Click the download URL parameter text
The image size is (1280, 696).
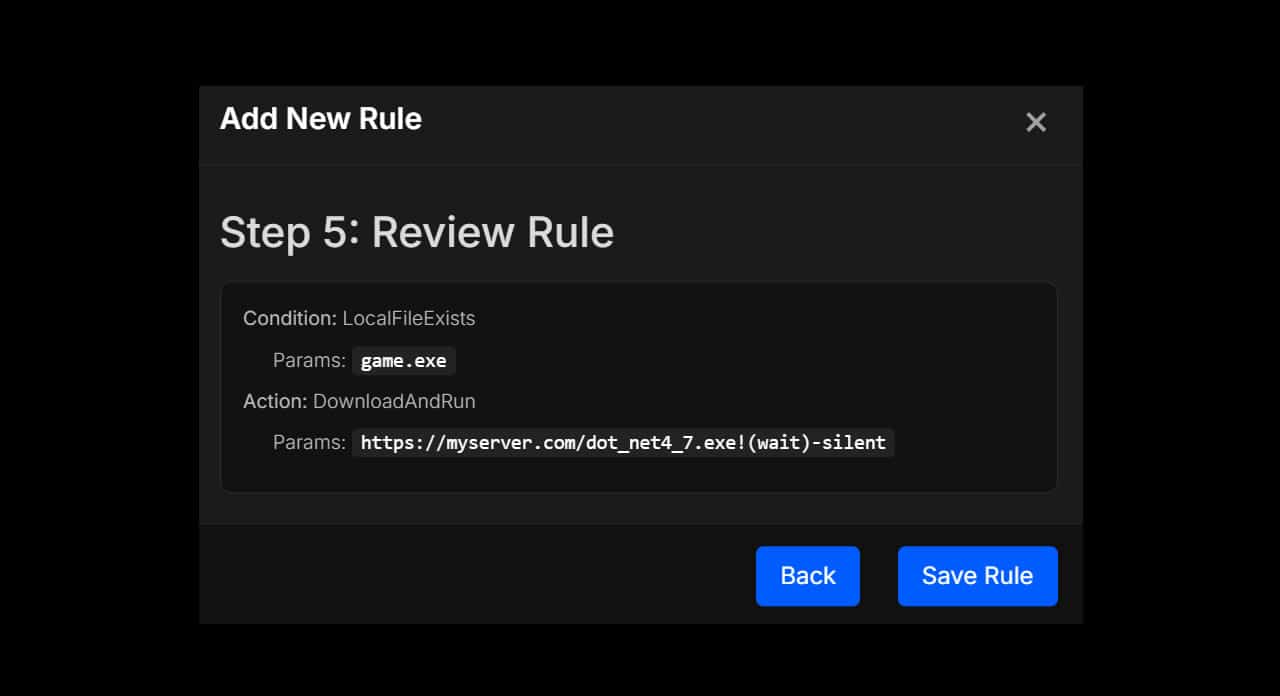click(623, 442)
